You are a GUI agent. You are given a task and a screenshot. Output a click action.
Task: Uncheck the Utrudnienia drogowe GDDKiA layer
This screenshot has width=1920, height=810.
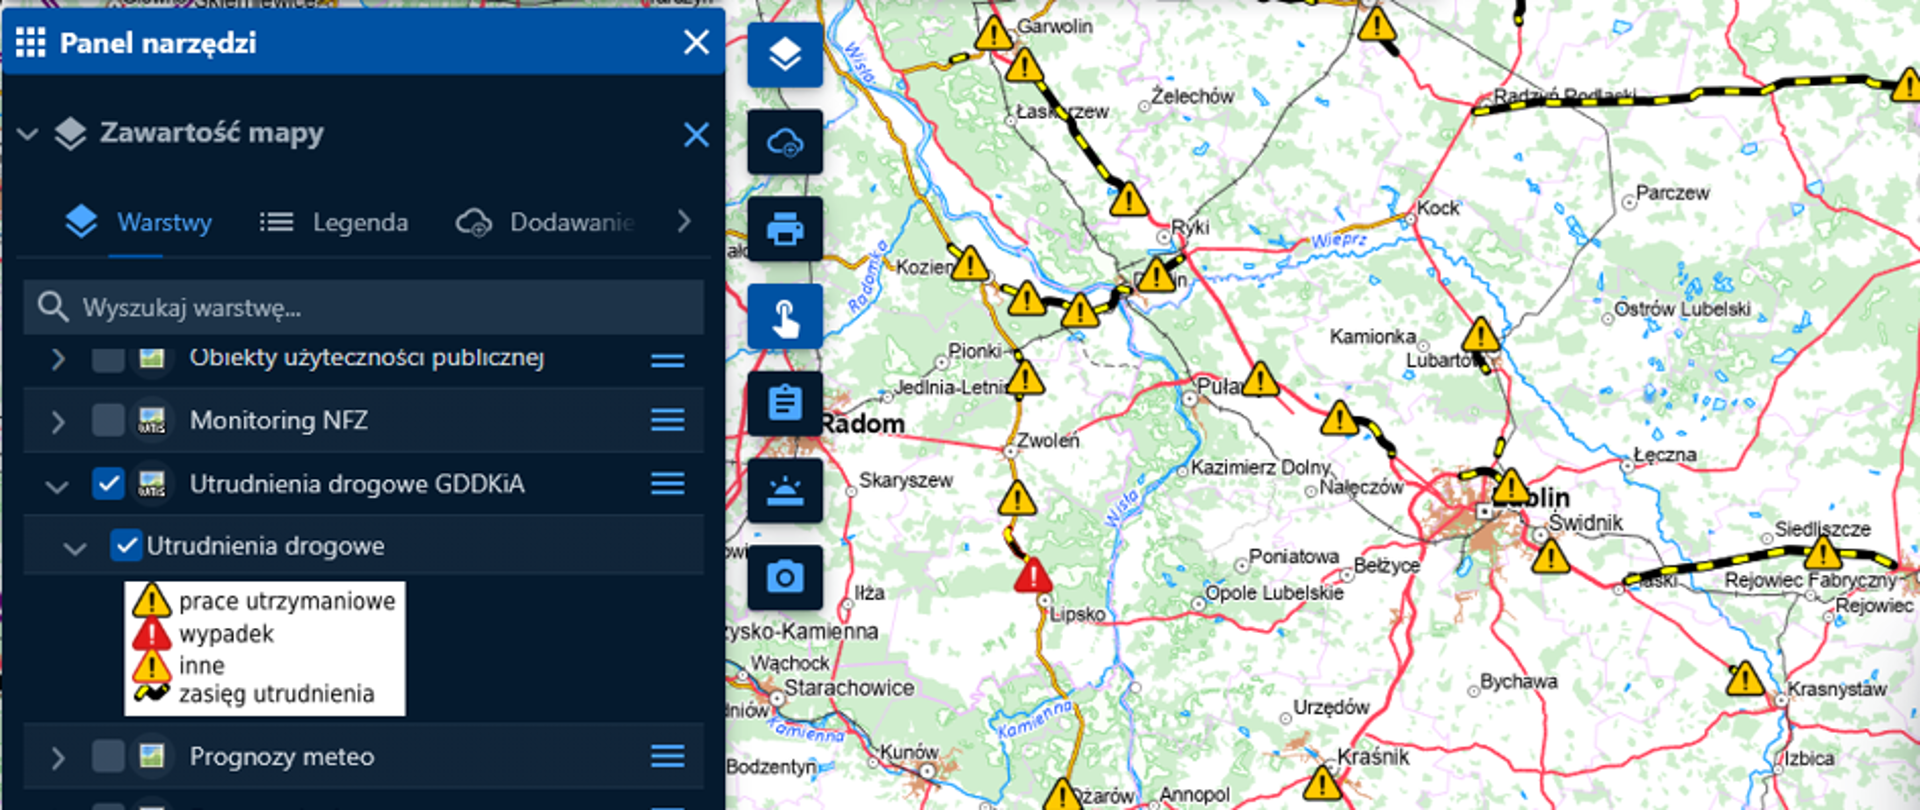pyautogui.click(x=108, y=484)
